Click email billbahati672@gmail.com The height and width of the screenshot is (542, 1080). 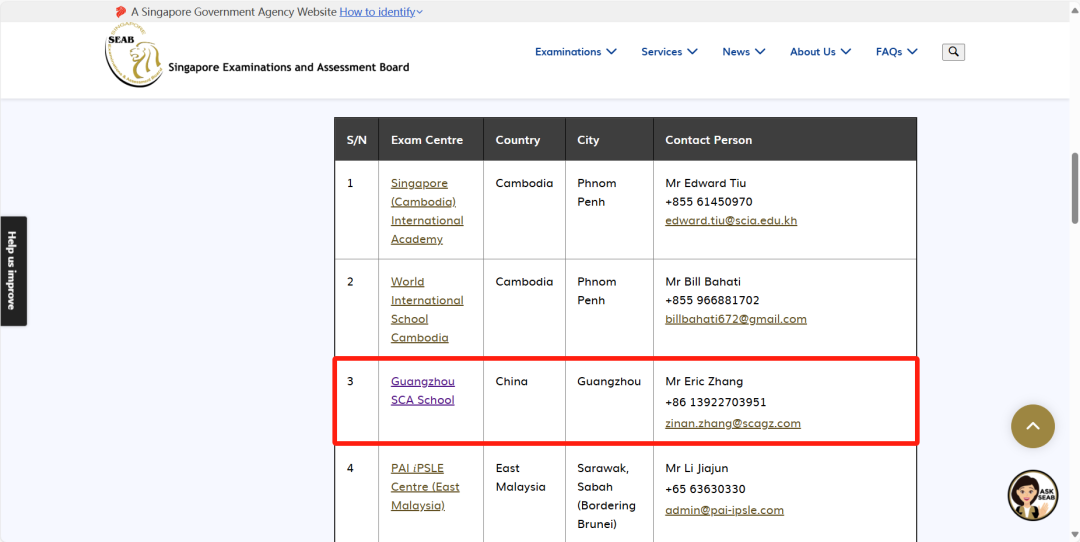coord(736,319)
